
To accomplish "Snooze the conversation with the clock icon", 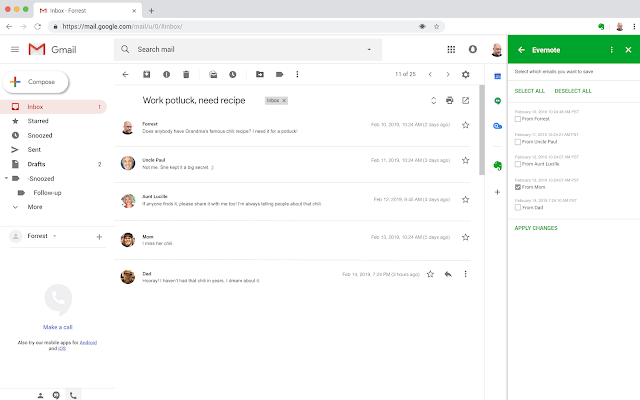I will click(x=233, y=74).
